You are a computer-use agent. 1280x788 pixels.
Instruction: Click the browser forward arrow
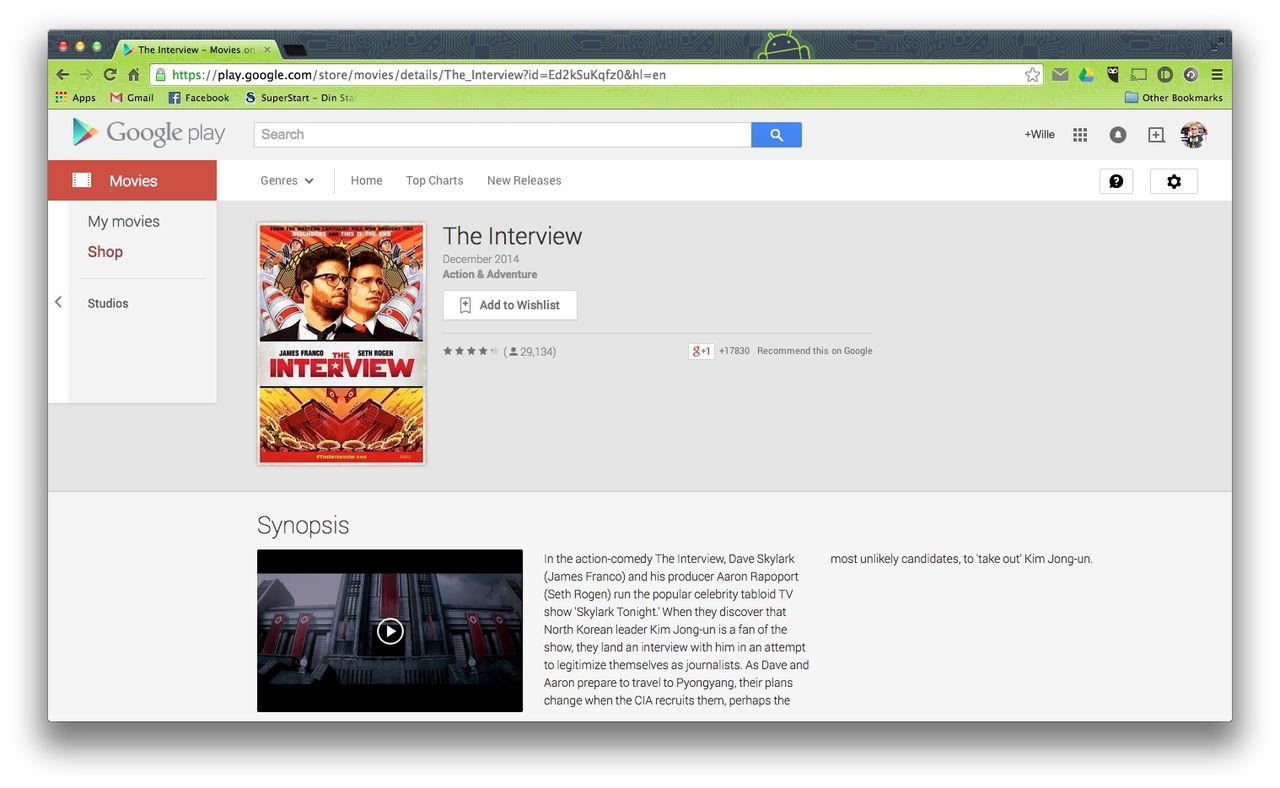click(86, 75)
